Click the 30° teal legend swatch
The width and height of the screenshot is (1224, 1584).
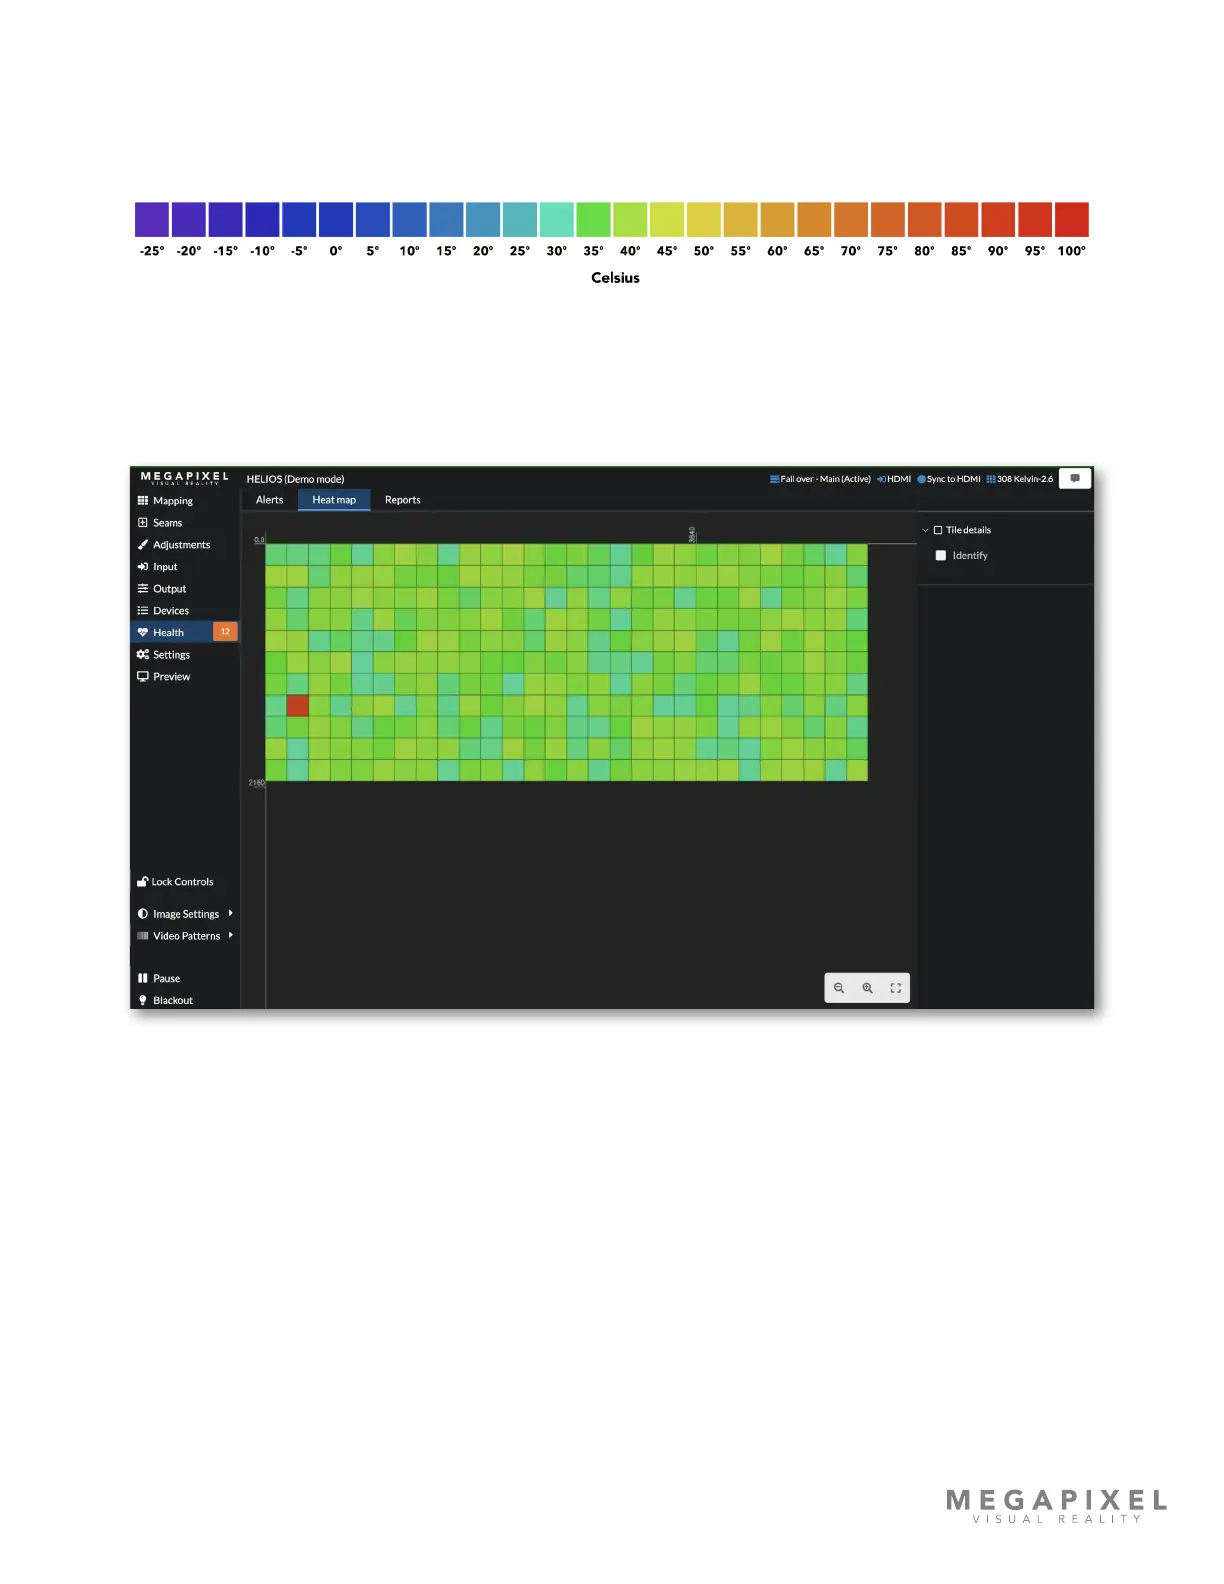pos(557,220)
